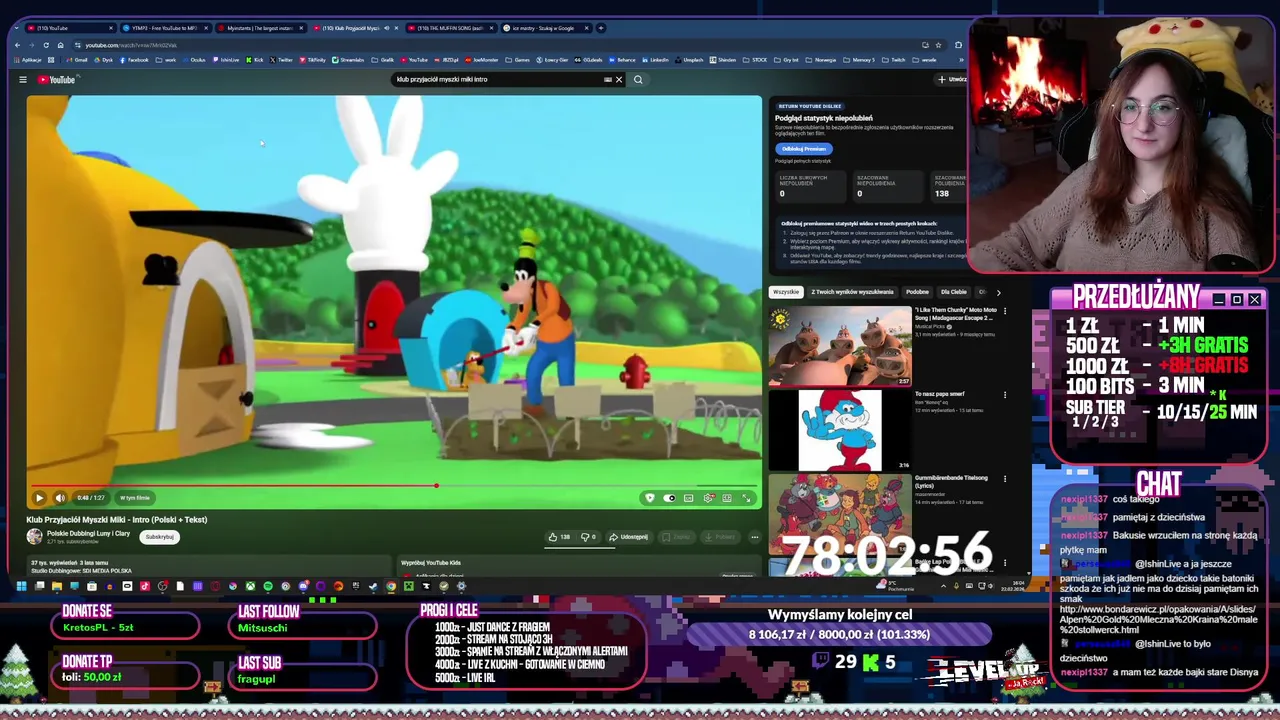Open the on-screen keyboard in the search box

tap(607, 80)
